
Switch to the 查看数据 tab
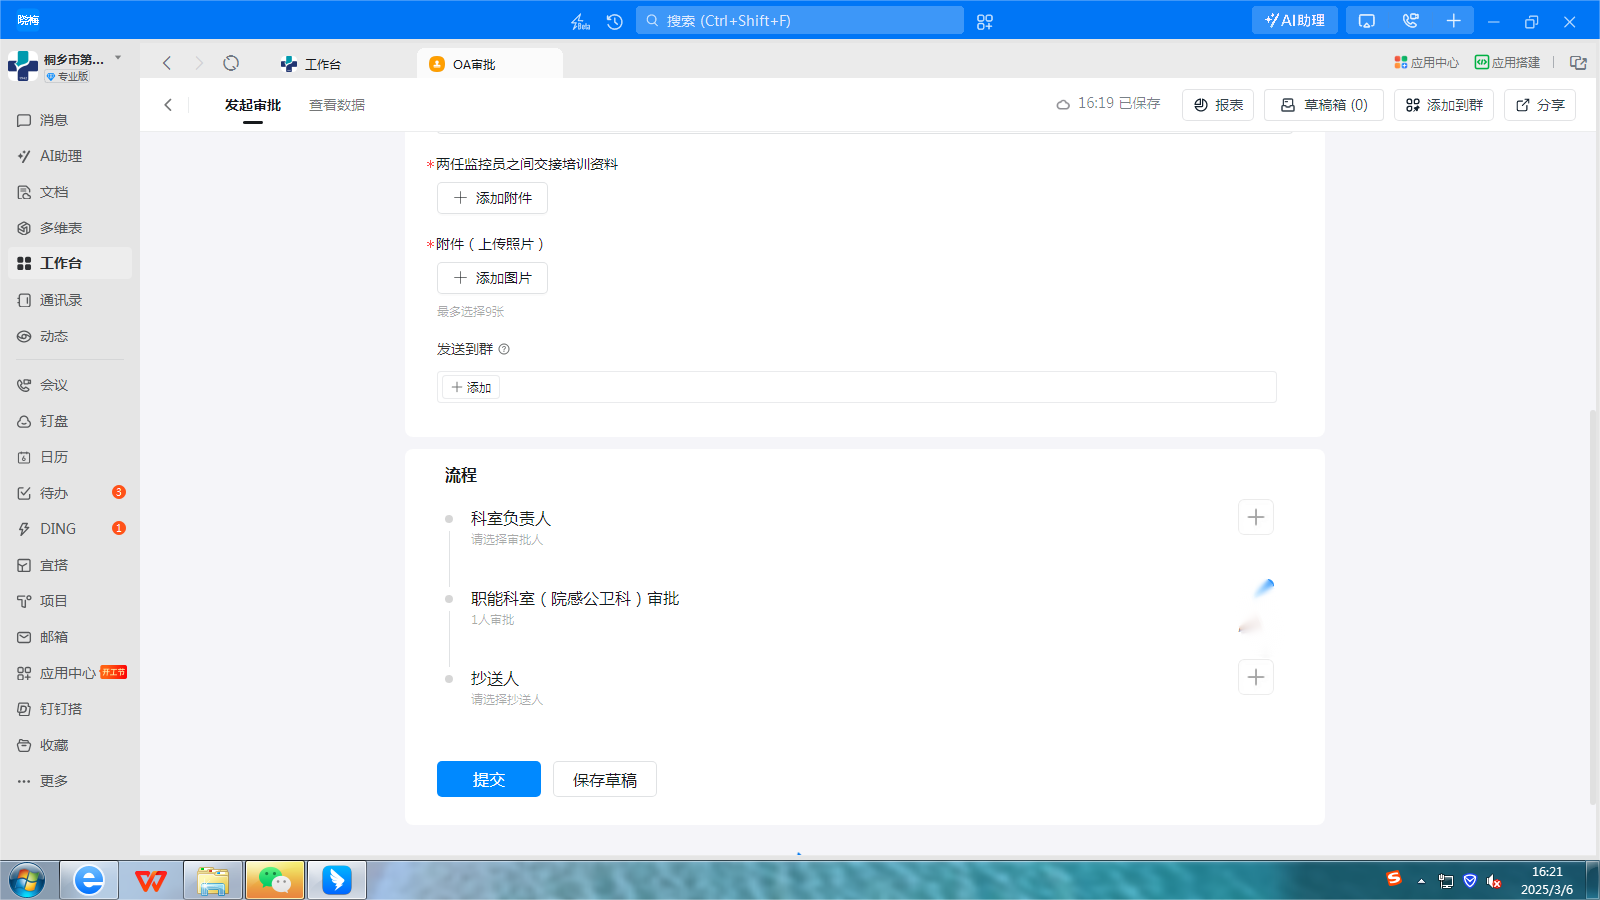(x=337, y=104)
